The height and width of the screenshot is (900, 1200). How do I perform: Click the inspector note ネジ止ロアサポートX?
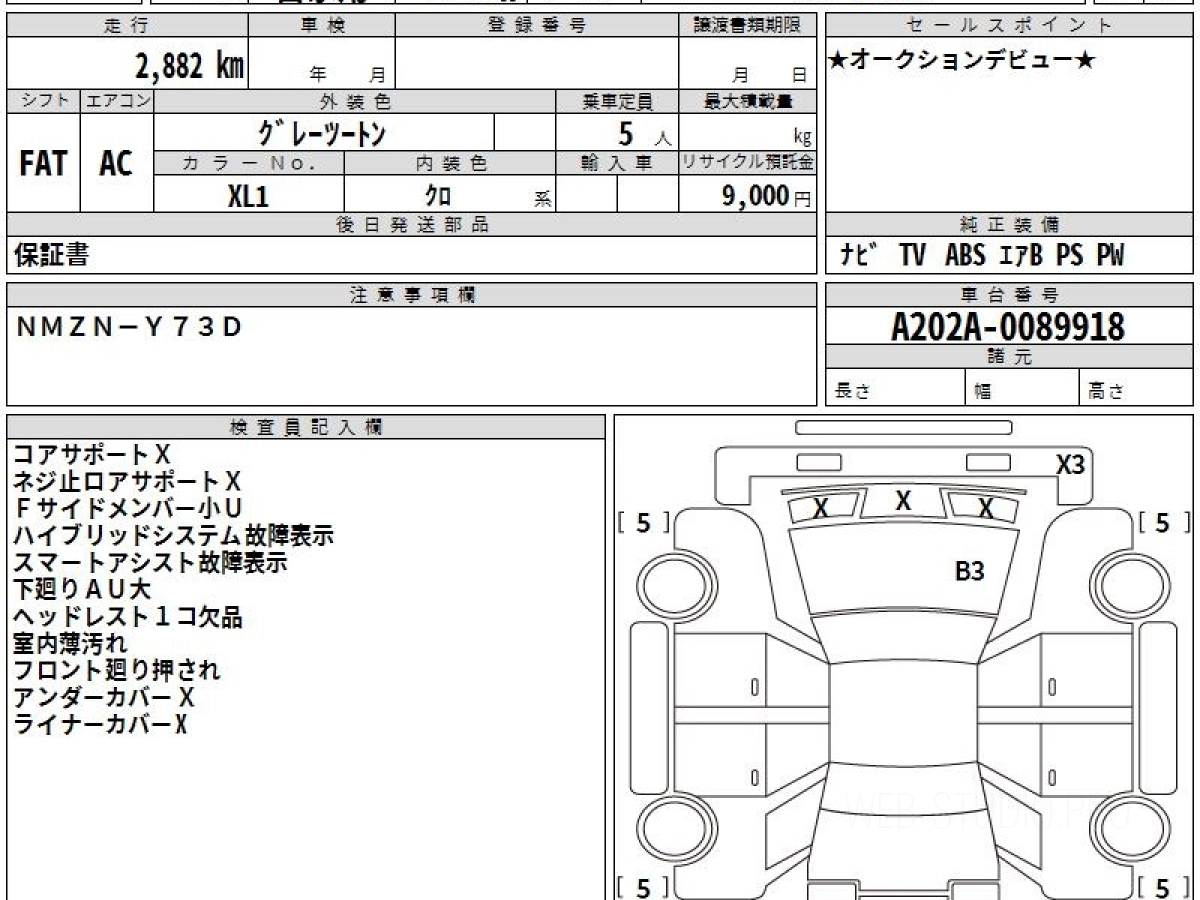click(x=127, y=482)
